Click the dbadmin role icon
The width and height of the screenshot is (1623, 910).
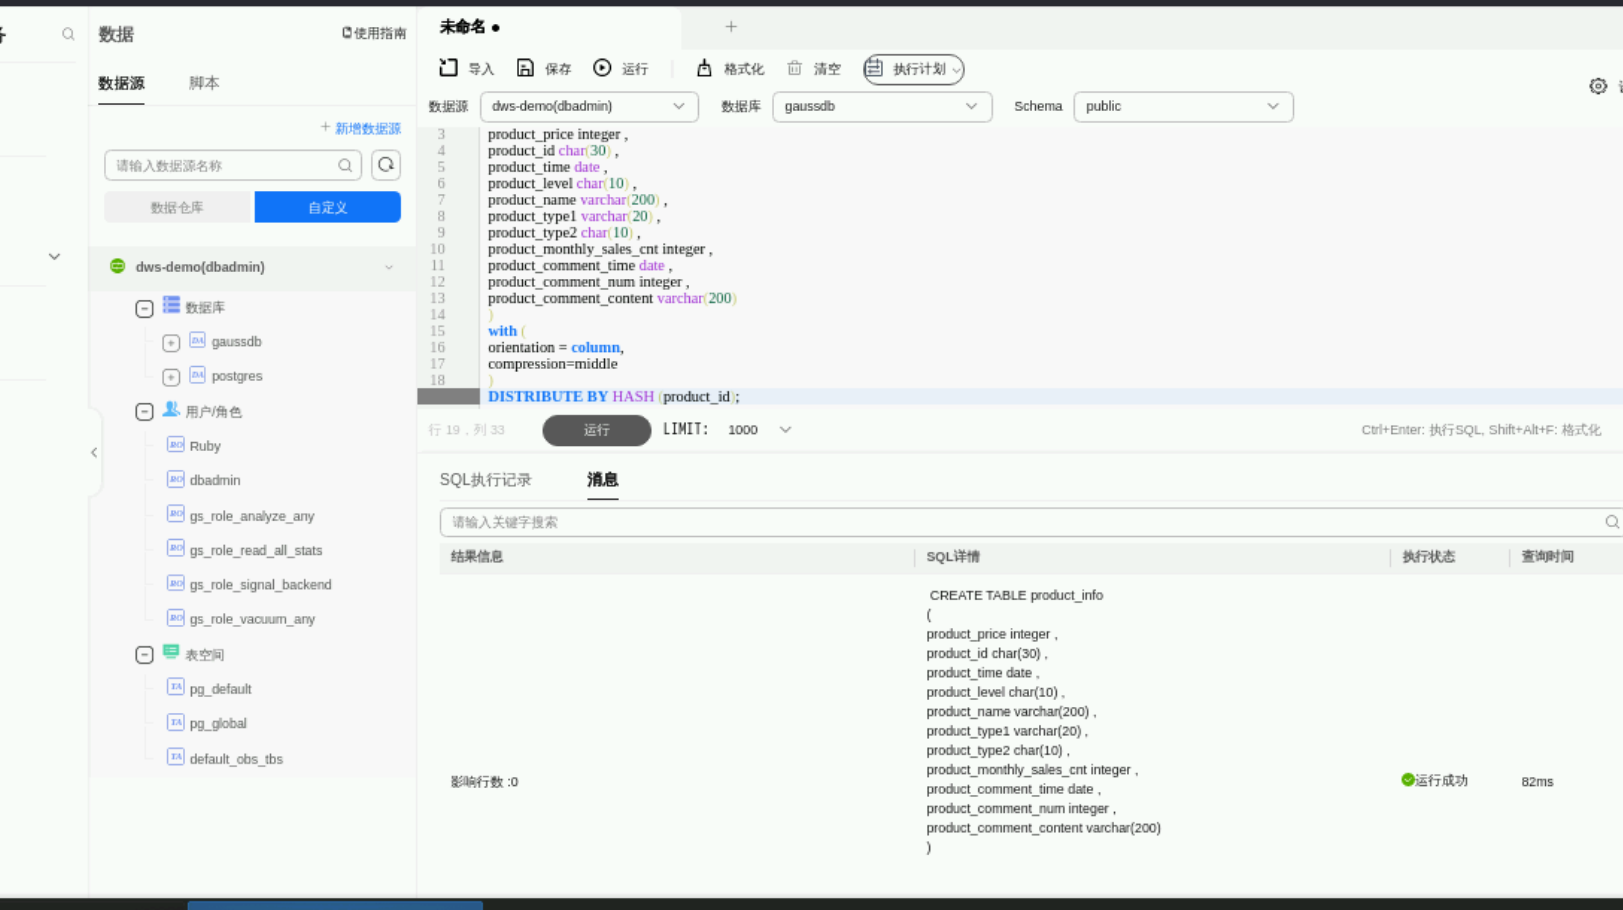(x=175, y=480)
